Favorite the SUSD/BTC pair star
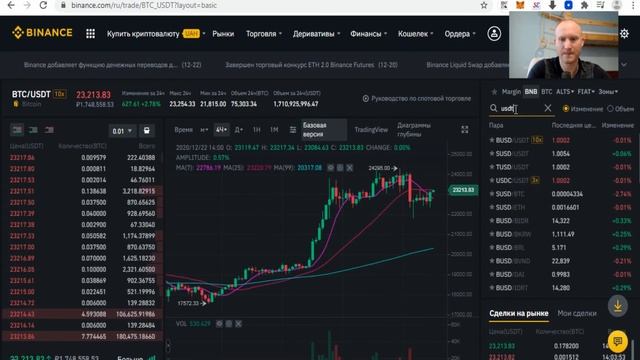The height and width of the screenshot is (360, 640). [492, 194]
